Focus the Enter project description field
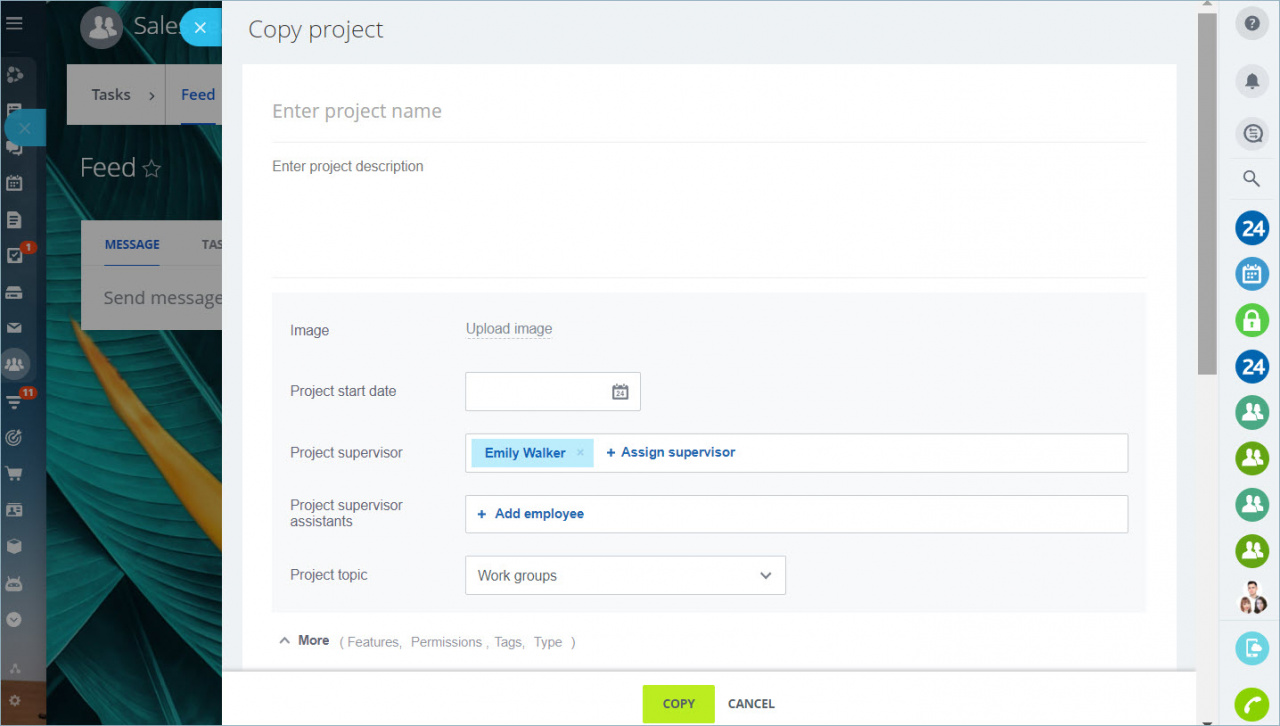Screen dimensions: 1280x726 point(709,211)
